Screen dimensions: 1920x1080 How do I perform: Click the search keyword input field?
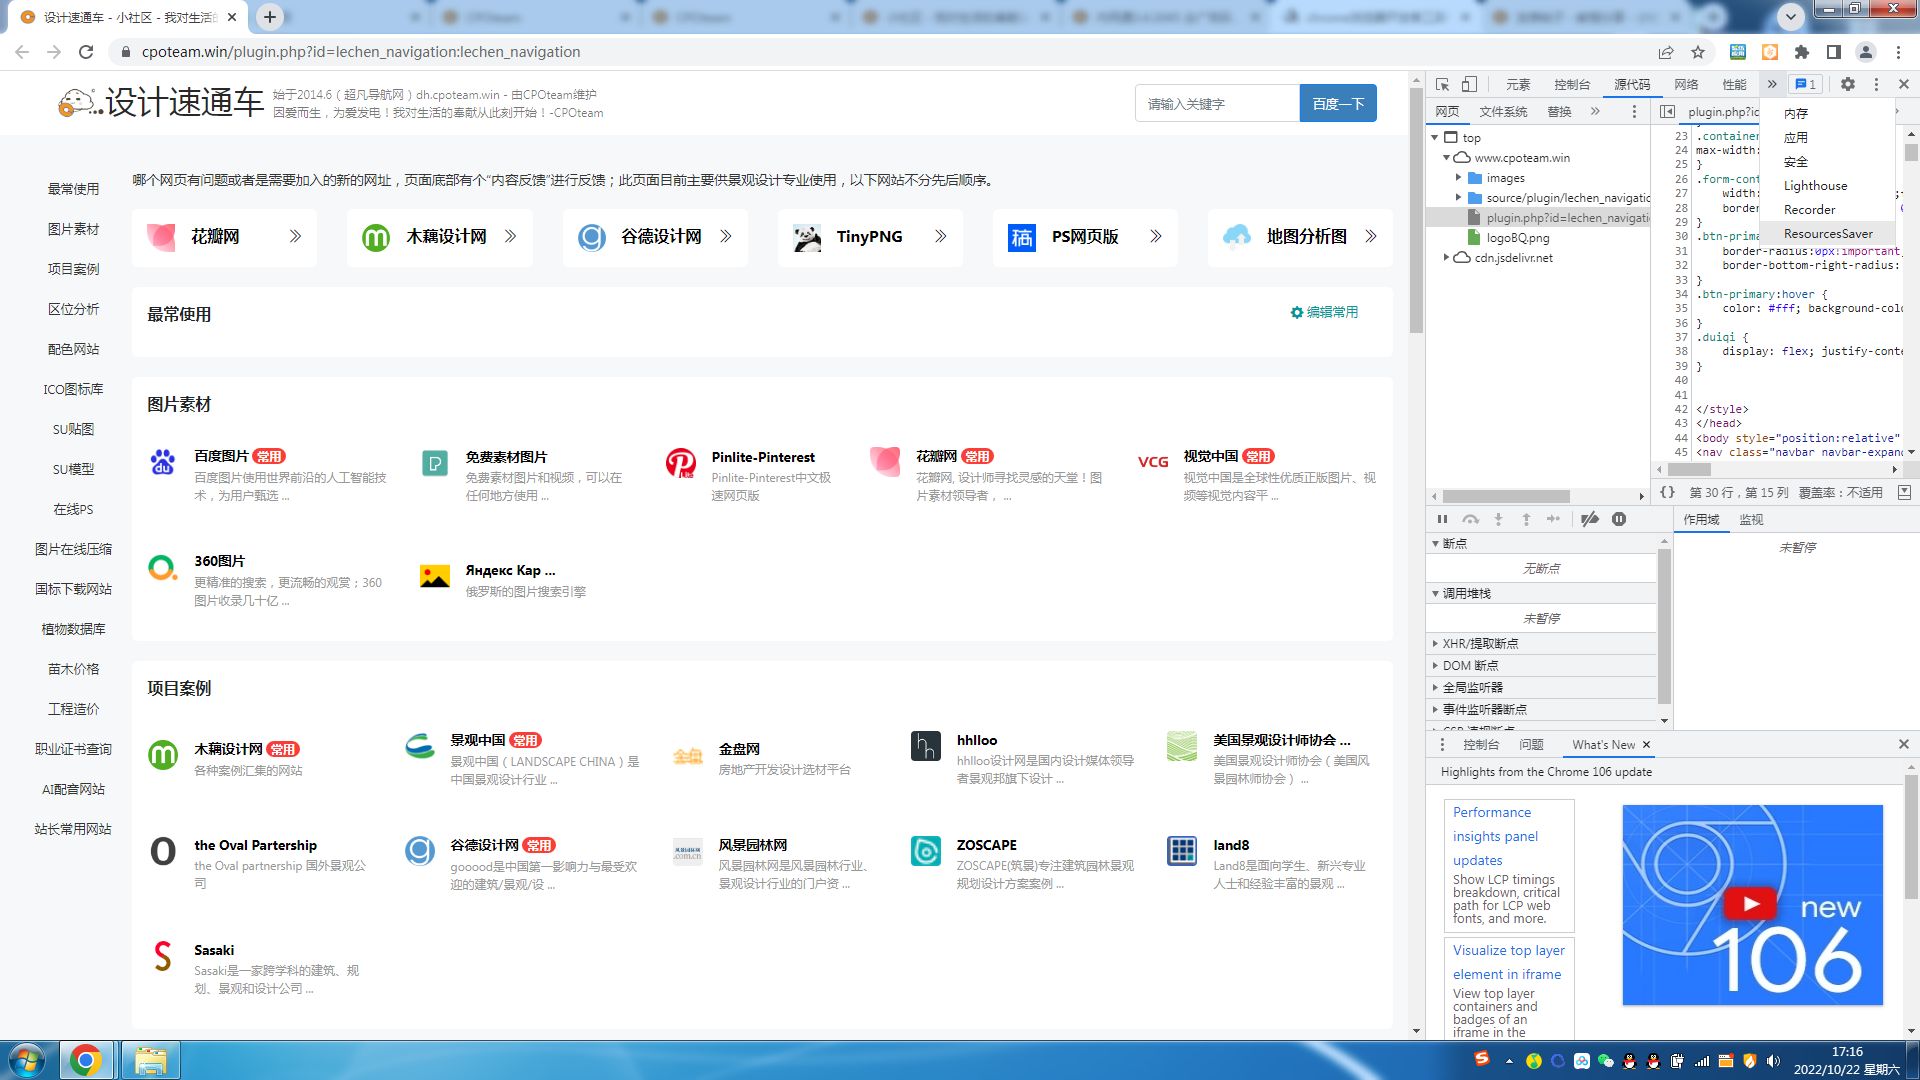pos(1217,103)
